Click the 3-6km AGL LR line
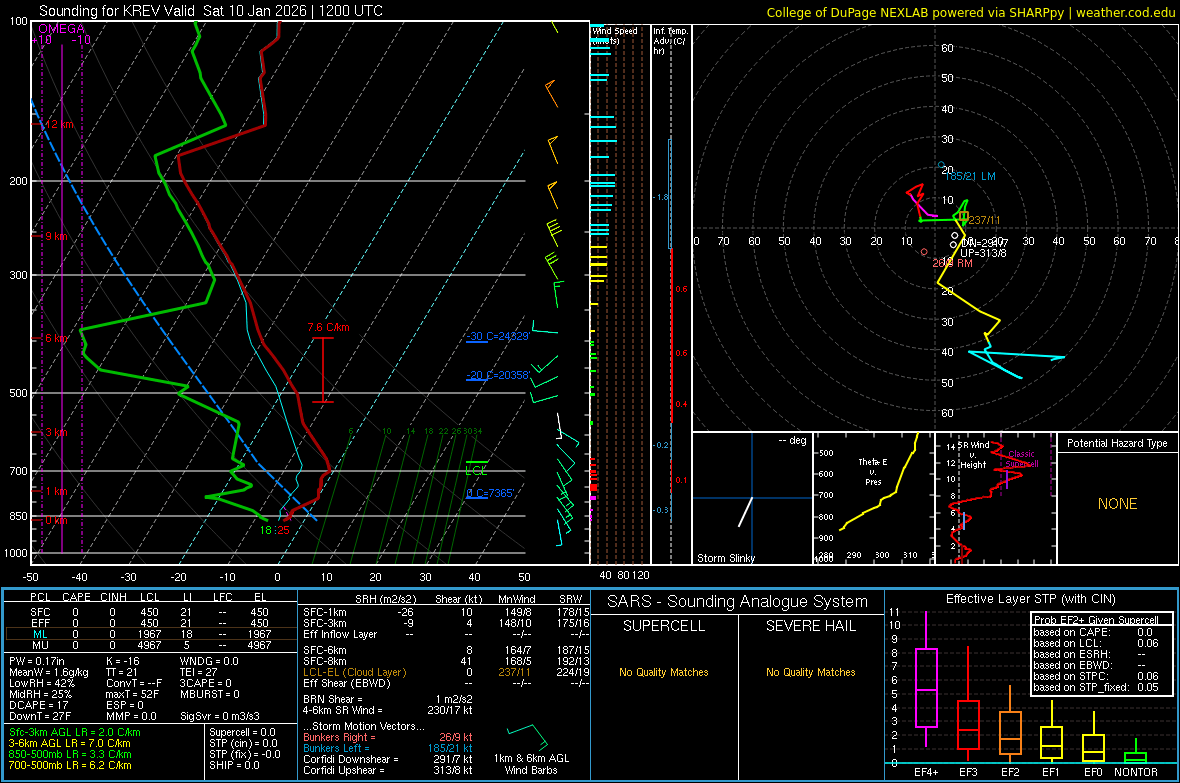1180x783 pixels. [69, 743]
